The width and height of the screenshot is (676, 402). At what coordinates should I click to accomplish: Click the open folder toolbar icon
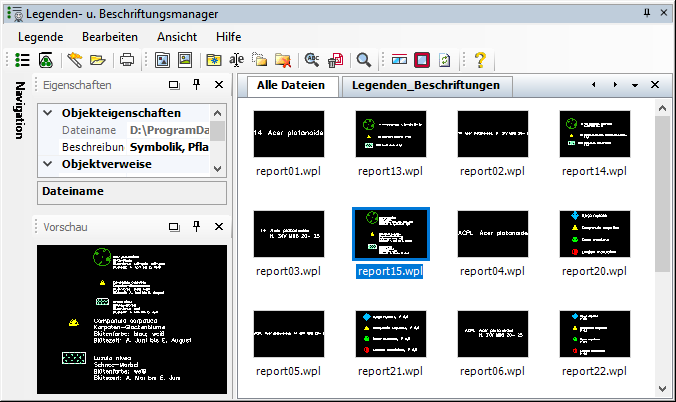[97, 60]
